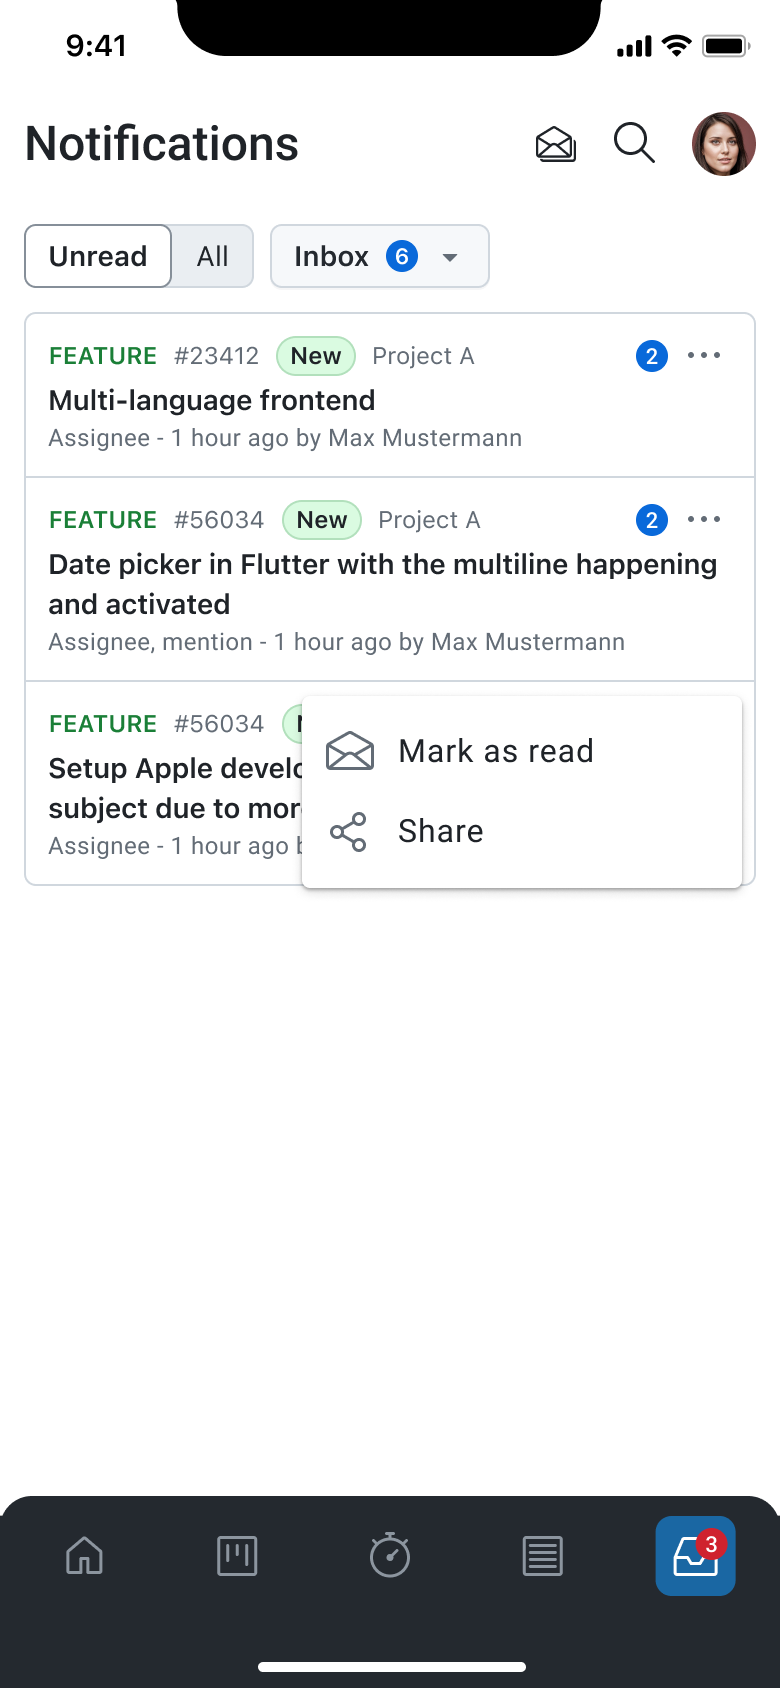Select Share in the popup menu
This screenshot has width=780, height=1688.
pyautogui.click(x=440, y=831)
